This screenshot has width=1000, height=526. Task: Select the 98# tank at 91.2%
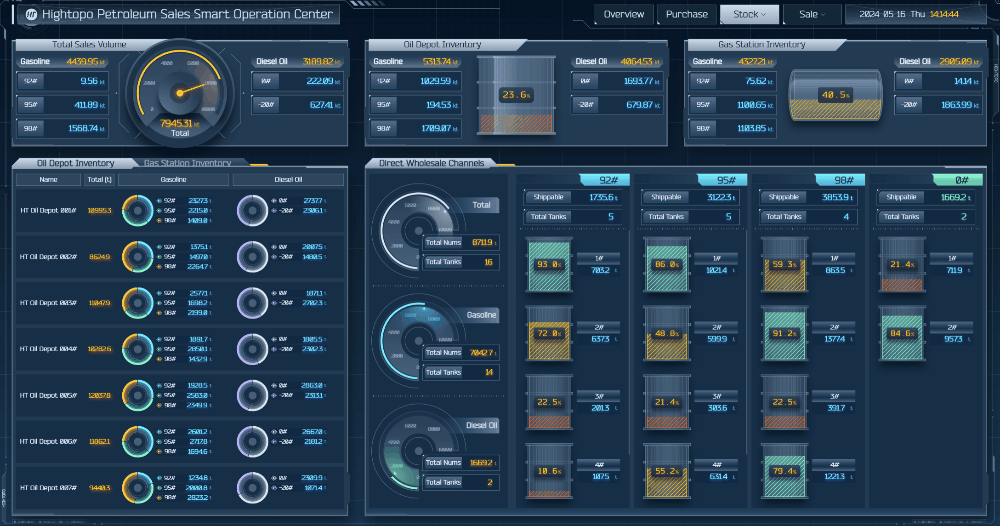[x=784, y=333]
